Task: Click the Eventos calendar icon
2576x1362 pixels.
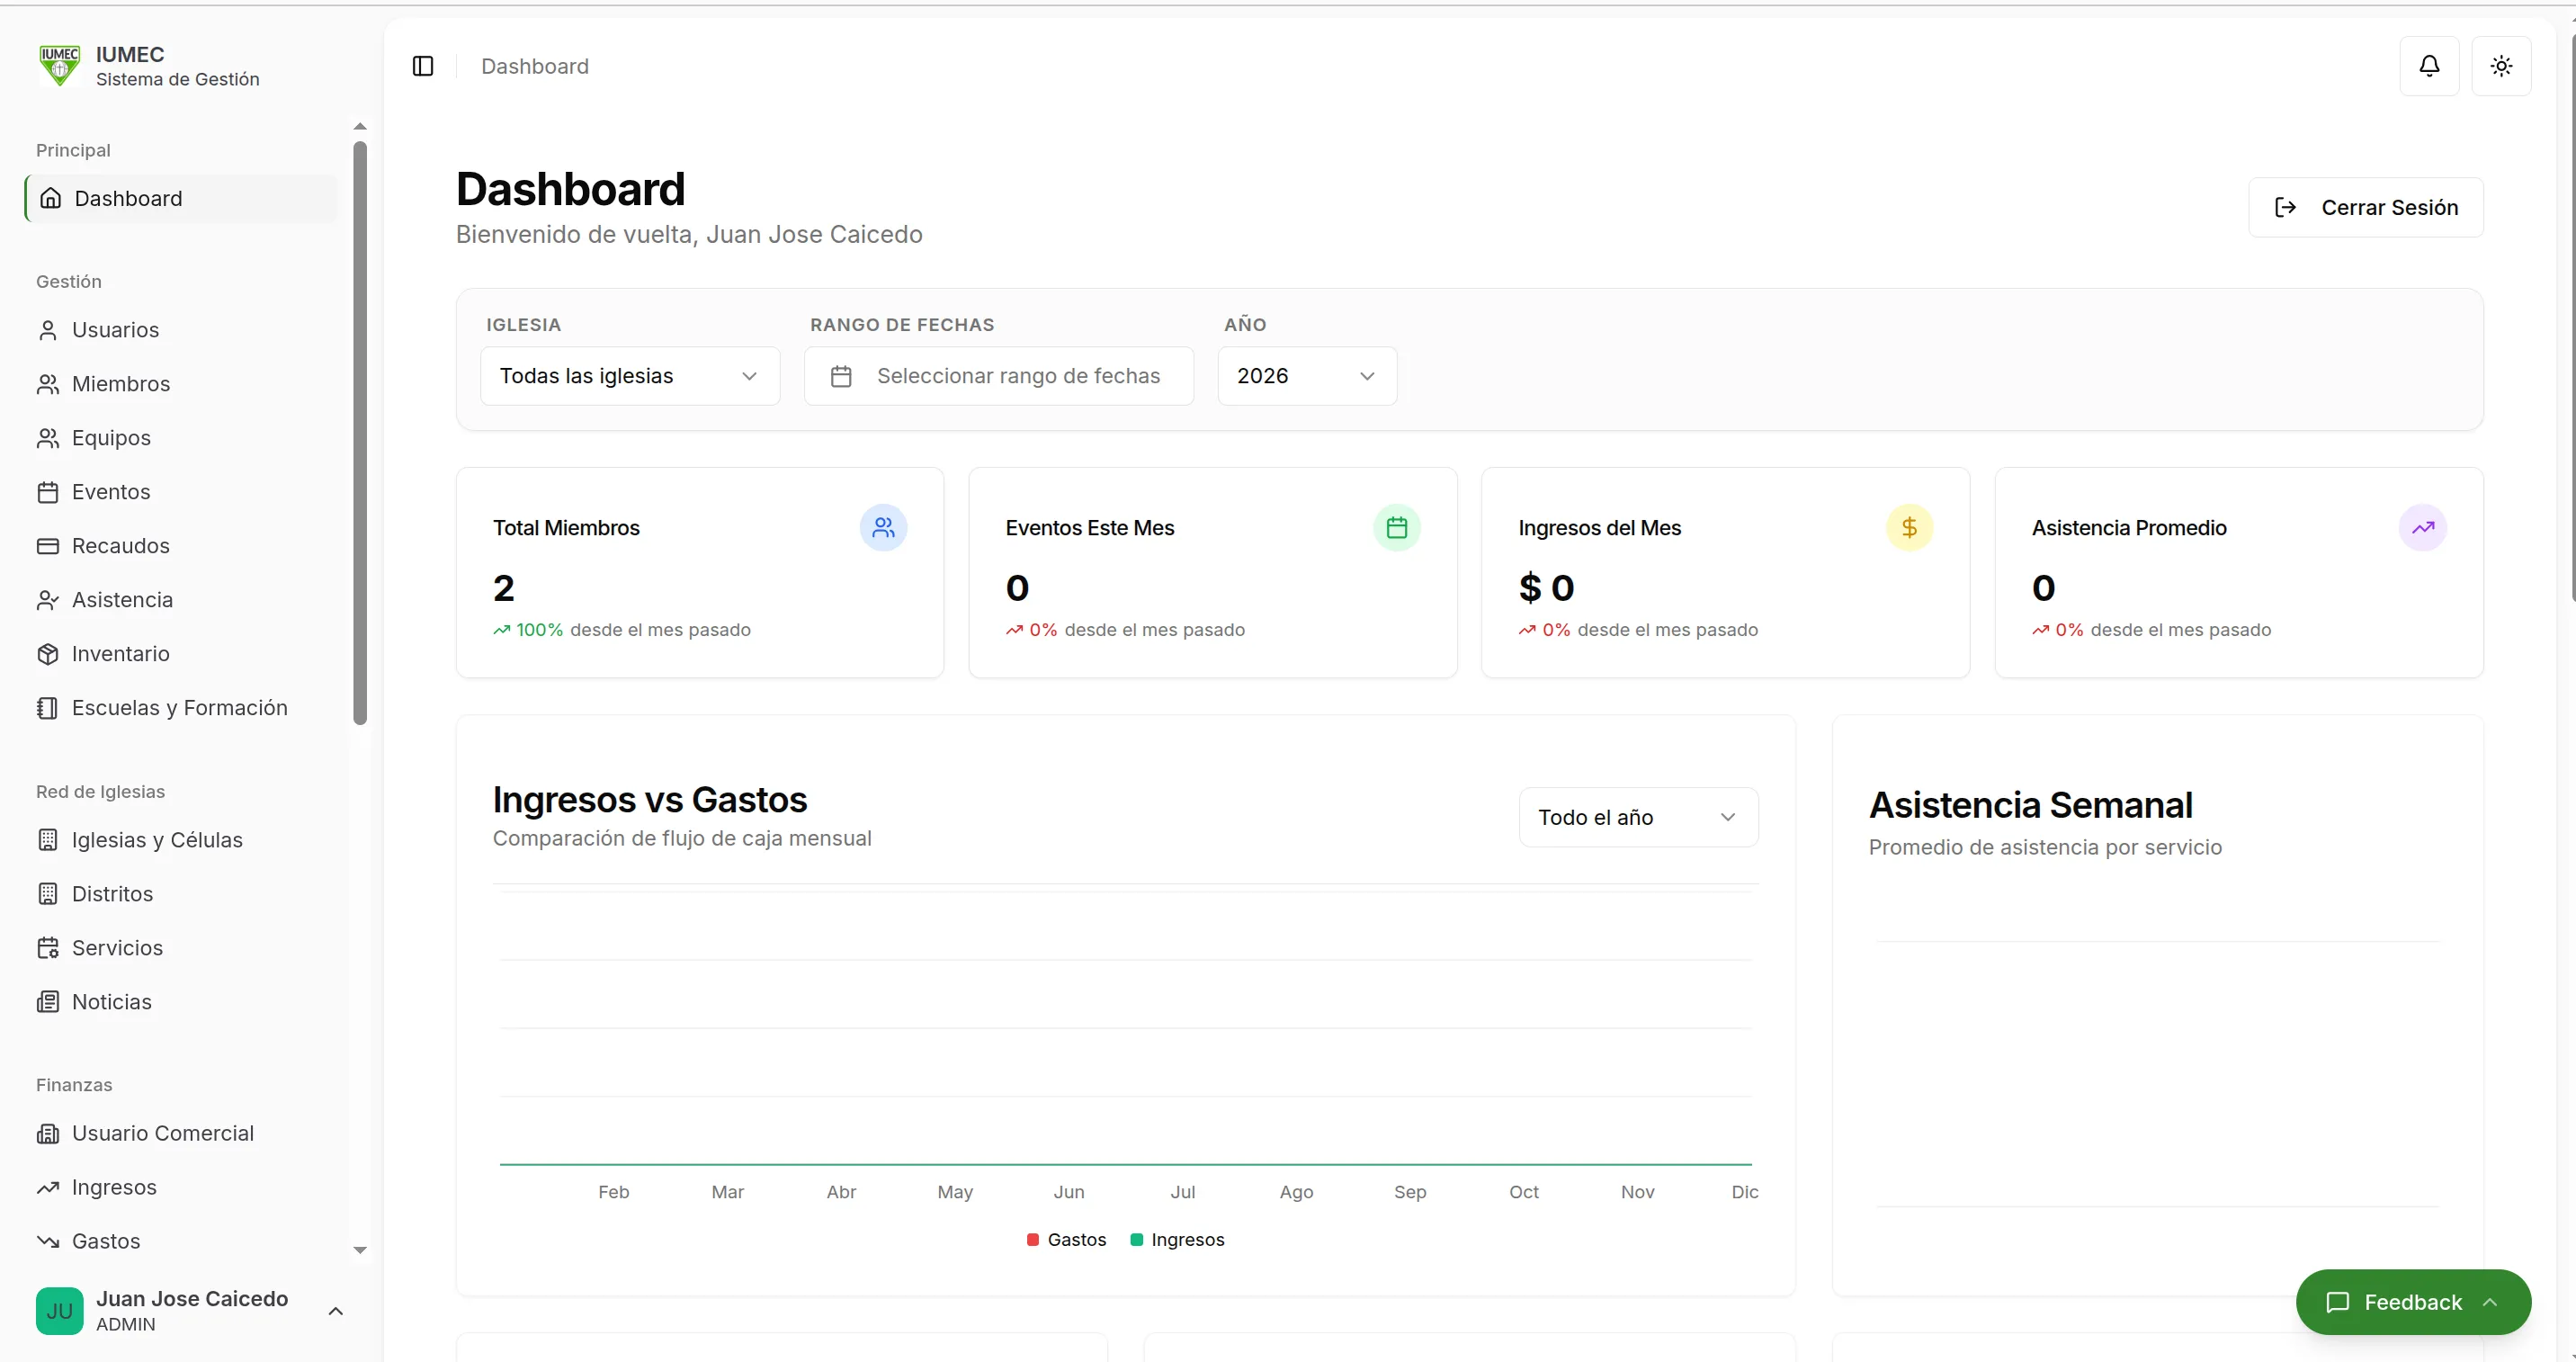Action: (x=47, y=492)
